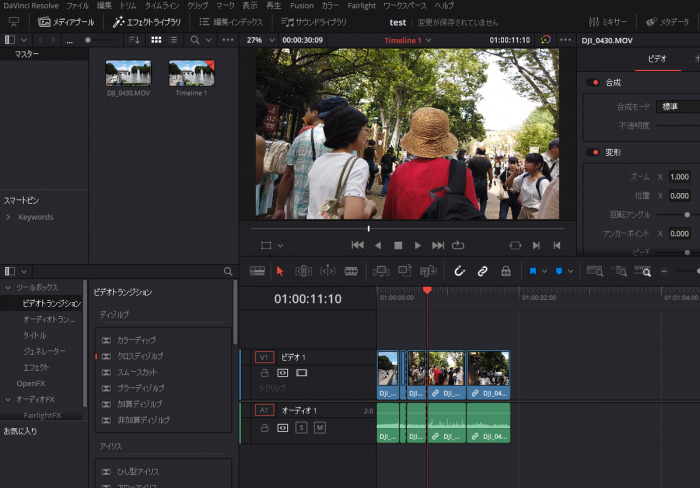Toggle auto track selector on Video 1
The height and width of the screenshot is (488, 700).
tap(283, 373)
